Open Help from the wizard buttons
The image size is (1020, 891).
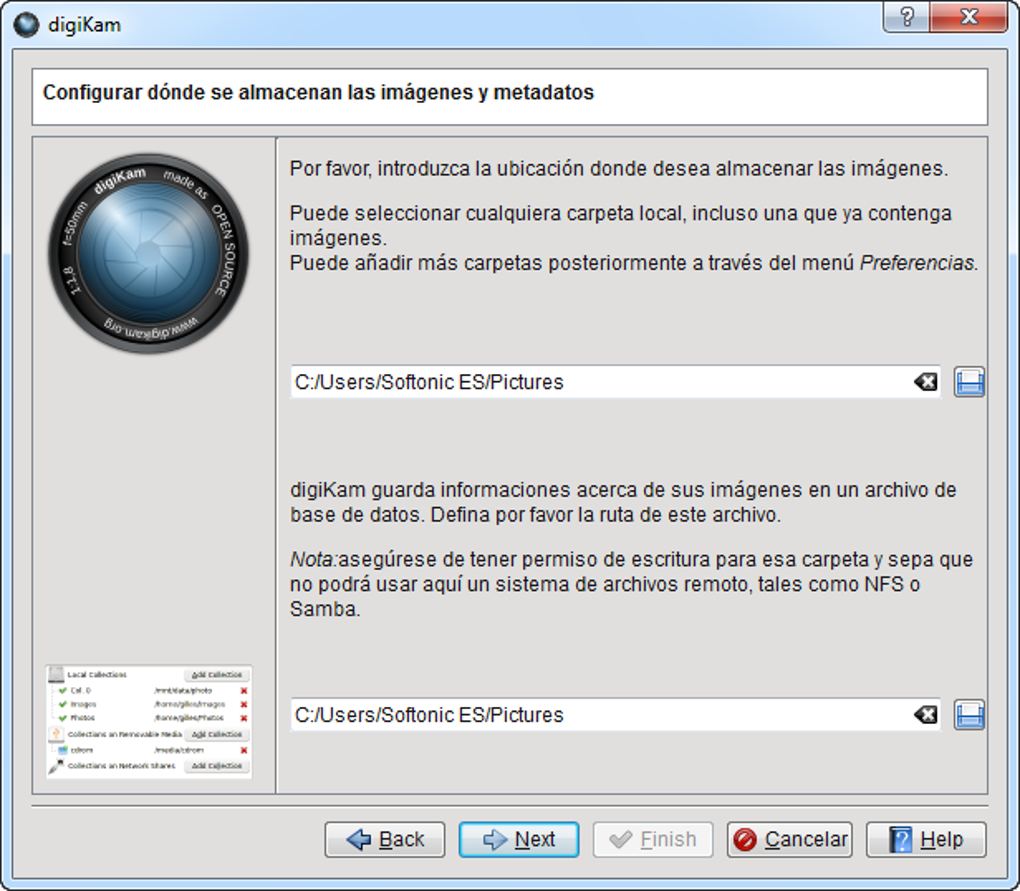pos(926,840)
